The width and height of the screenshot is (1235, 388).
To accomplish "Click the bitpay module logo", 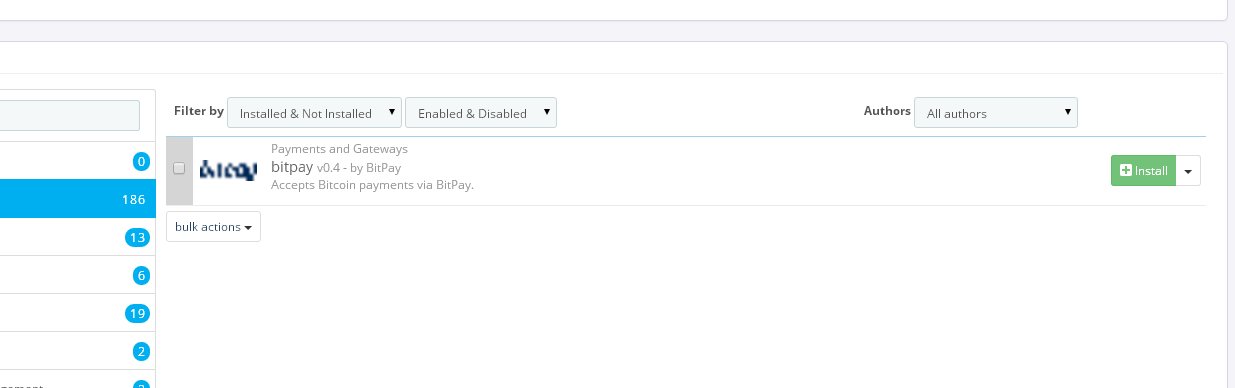I will [x=228, y=170].
